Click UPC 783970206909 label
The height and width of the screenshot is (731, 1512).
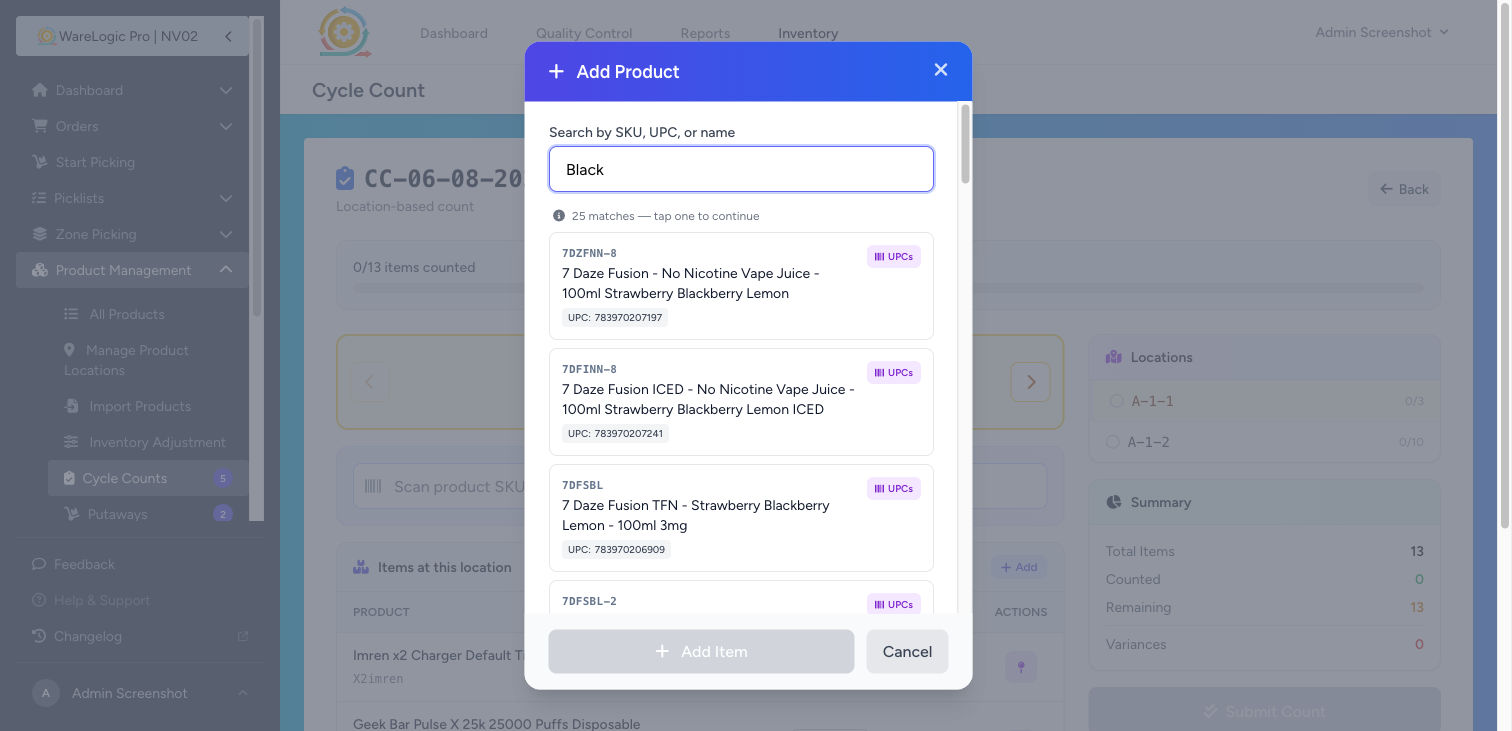[x=615, y=550]
